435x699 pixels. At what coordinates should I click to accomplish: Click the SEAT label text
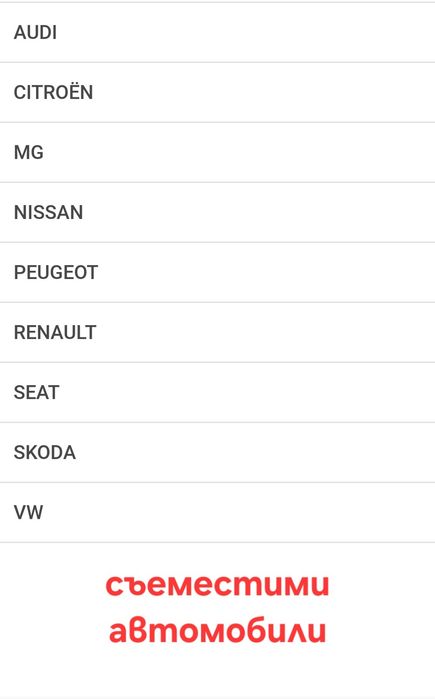pos(37,392)
